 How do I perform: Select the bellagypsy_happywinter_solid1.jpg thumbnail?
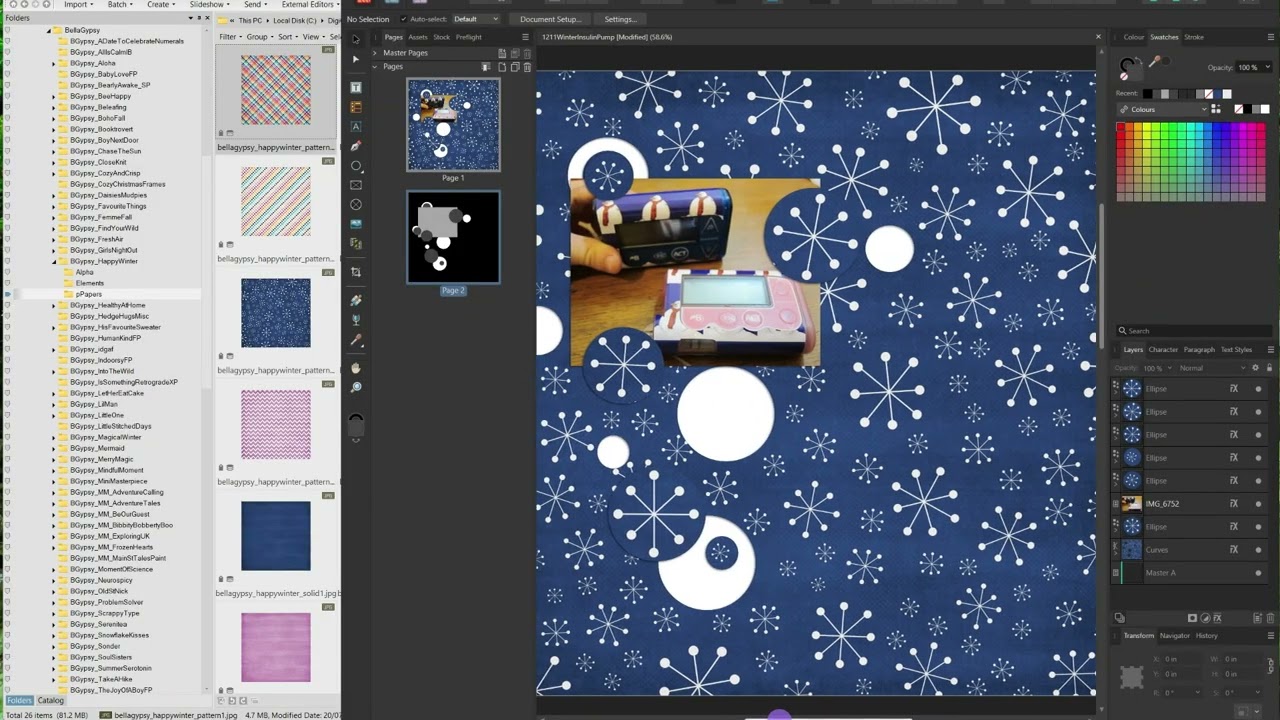point(276,536)
